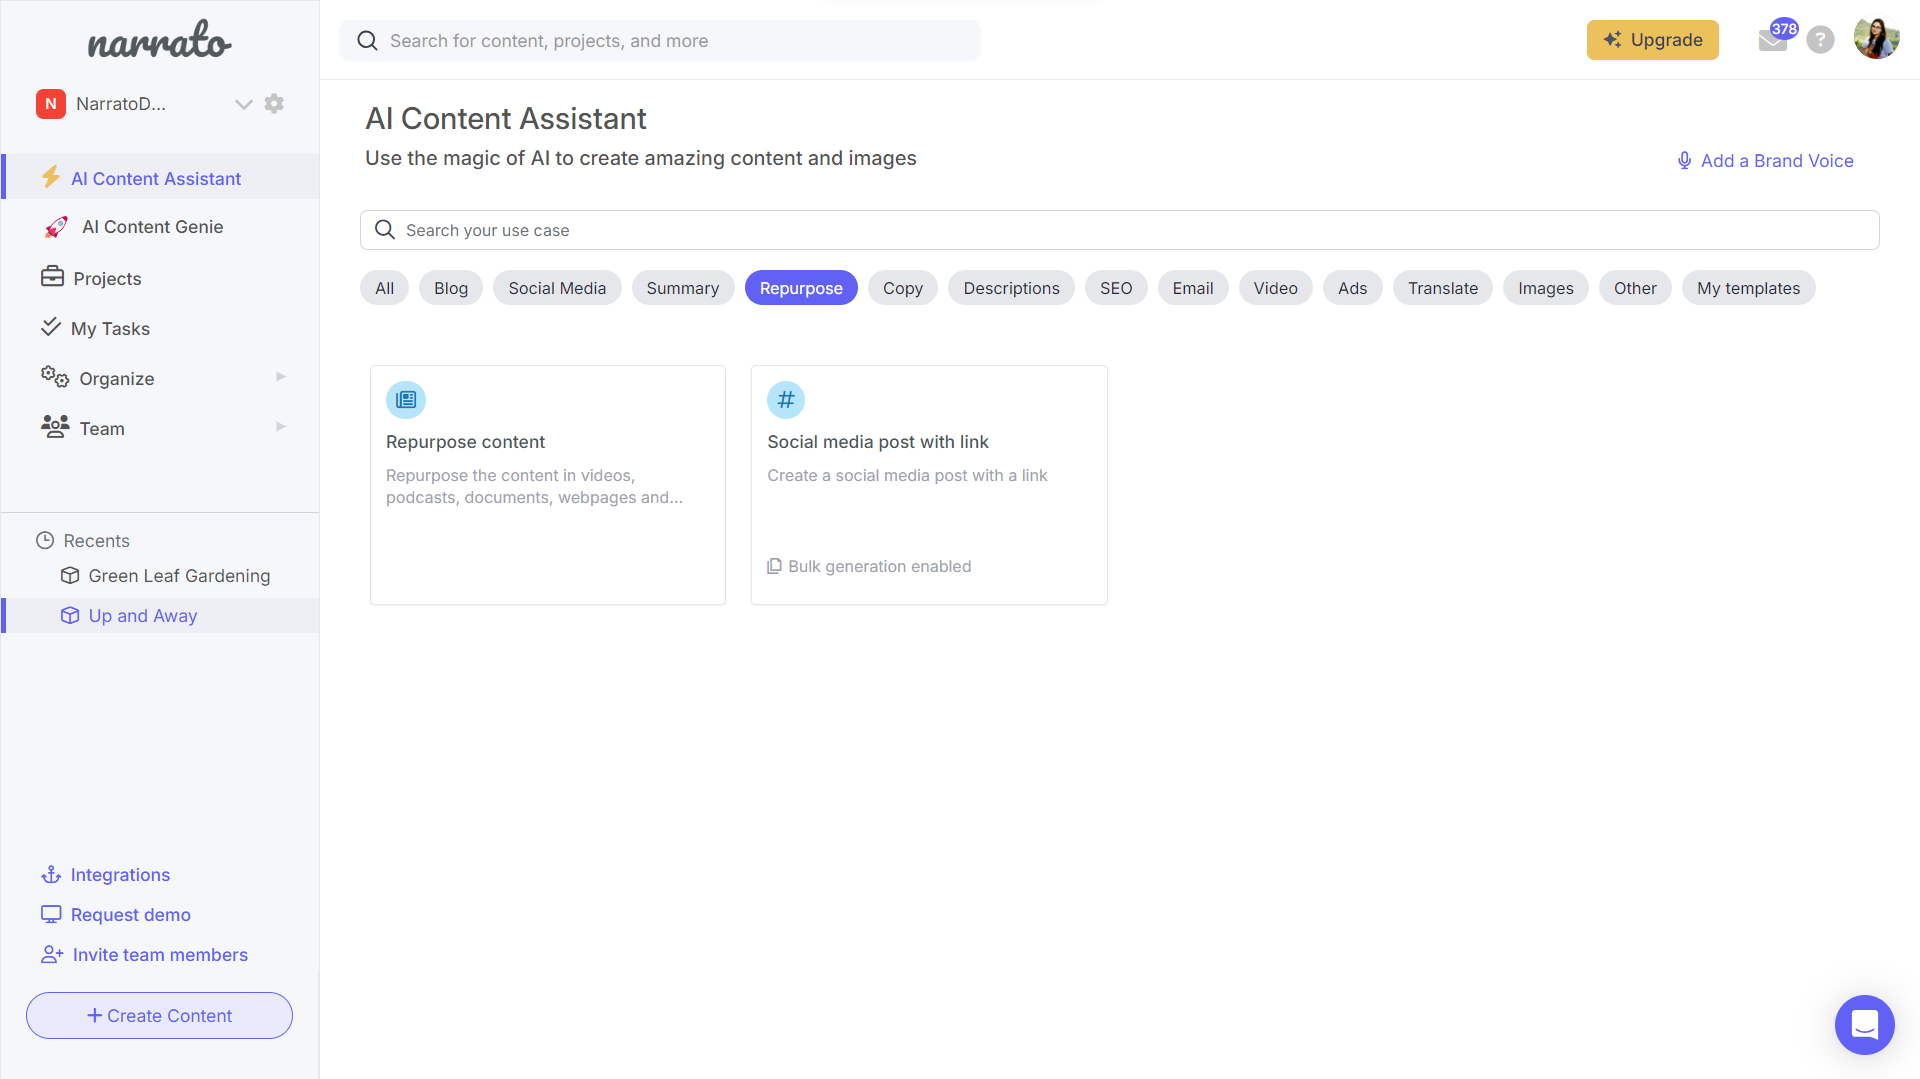Click the Create Content button

pyautogui.click(x=159, y=1015)
